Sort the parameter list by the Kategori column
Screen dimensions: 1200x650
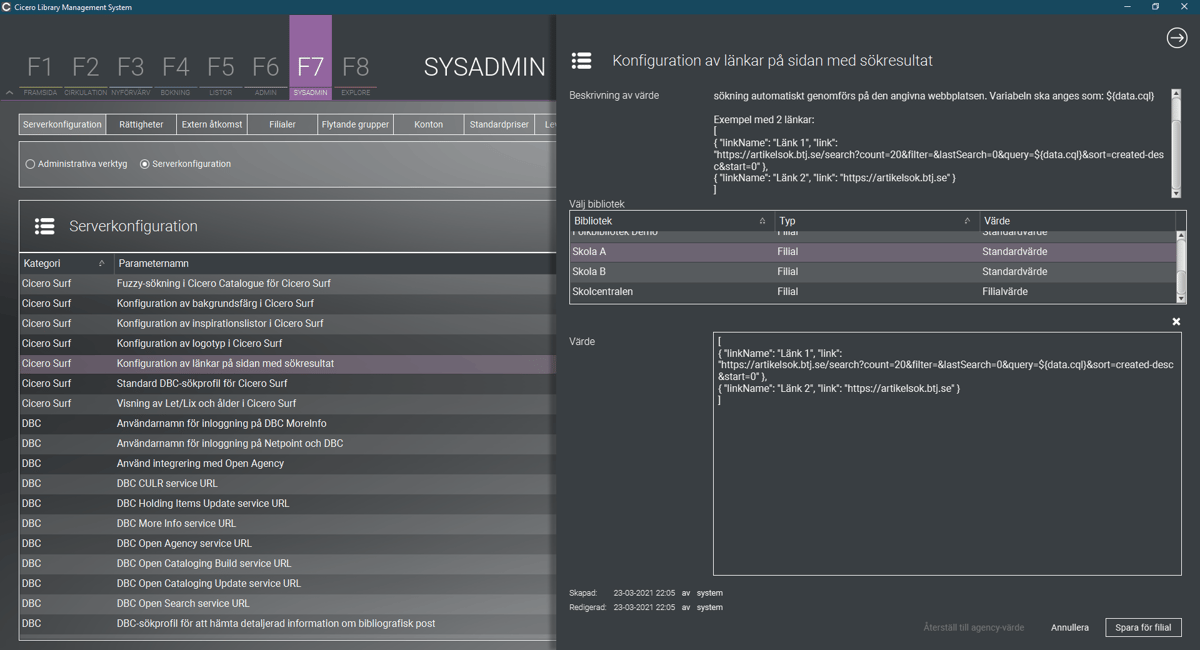pyautogui.click(x=64, y=263)
